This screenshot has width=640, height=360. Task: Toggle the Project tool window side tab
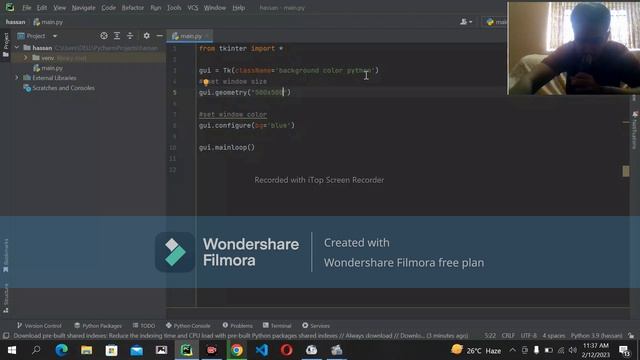pos(5,46)
